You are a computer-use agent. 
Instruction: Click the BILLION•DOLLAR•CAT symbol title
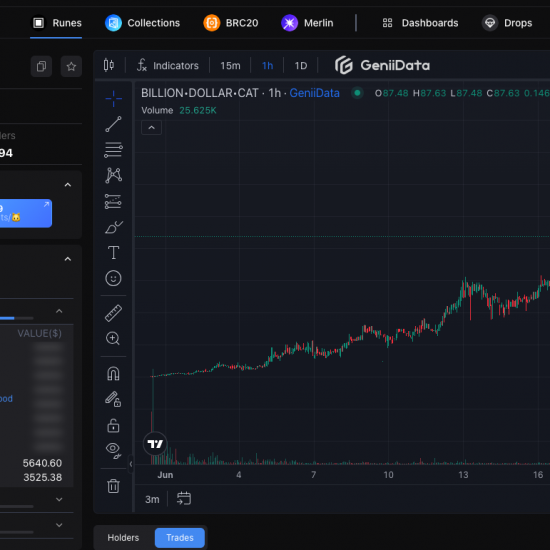point(200,93)
